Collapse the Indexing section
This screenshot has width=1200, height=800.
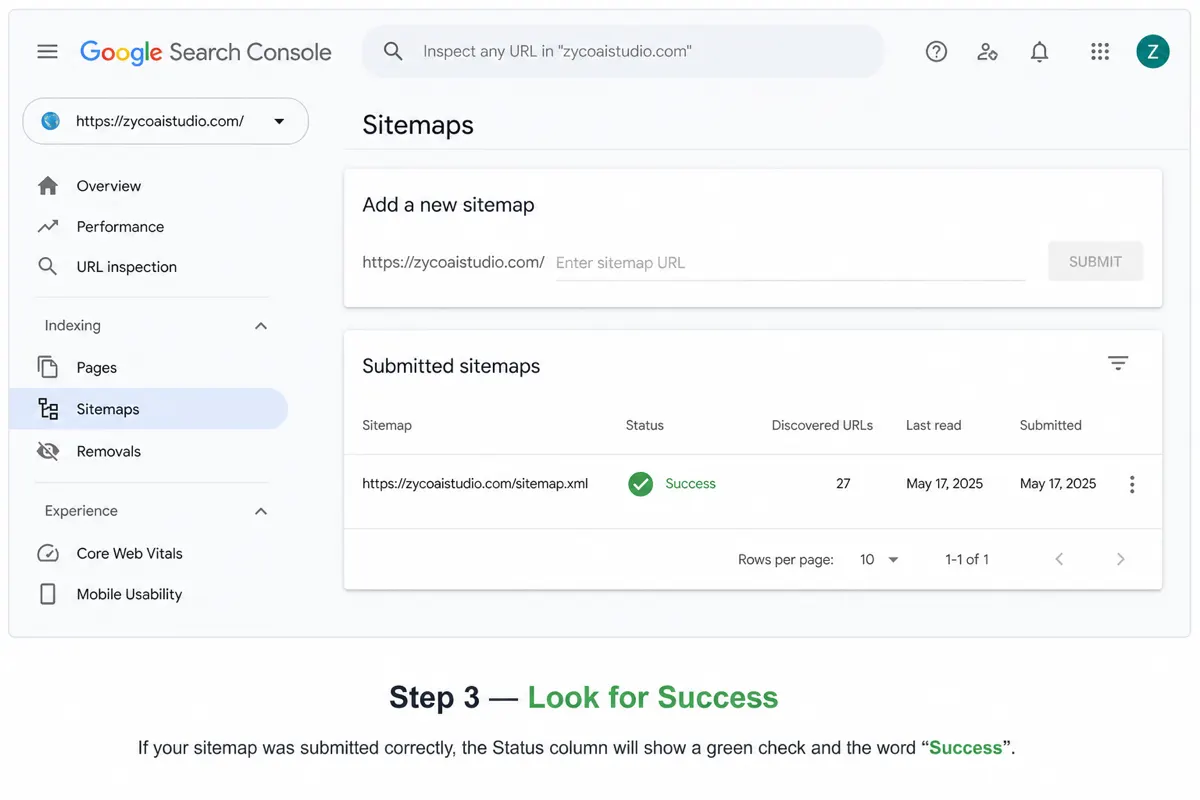point(261,326)
